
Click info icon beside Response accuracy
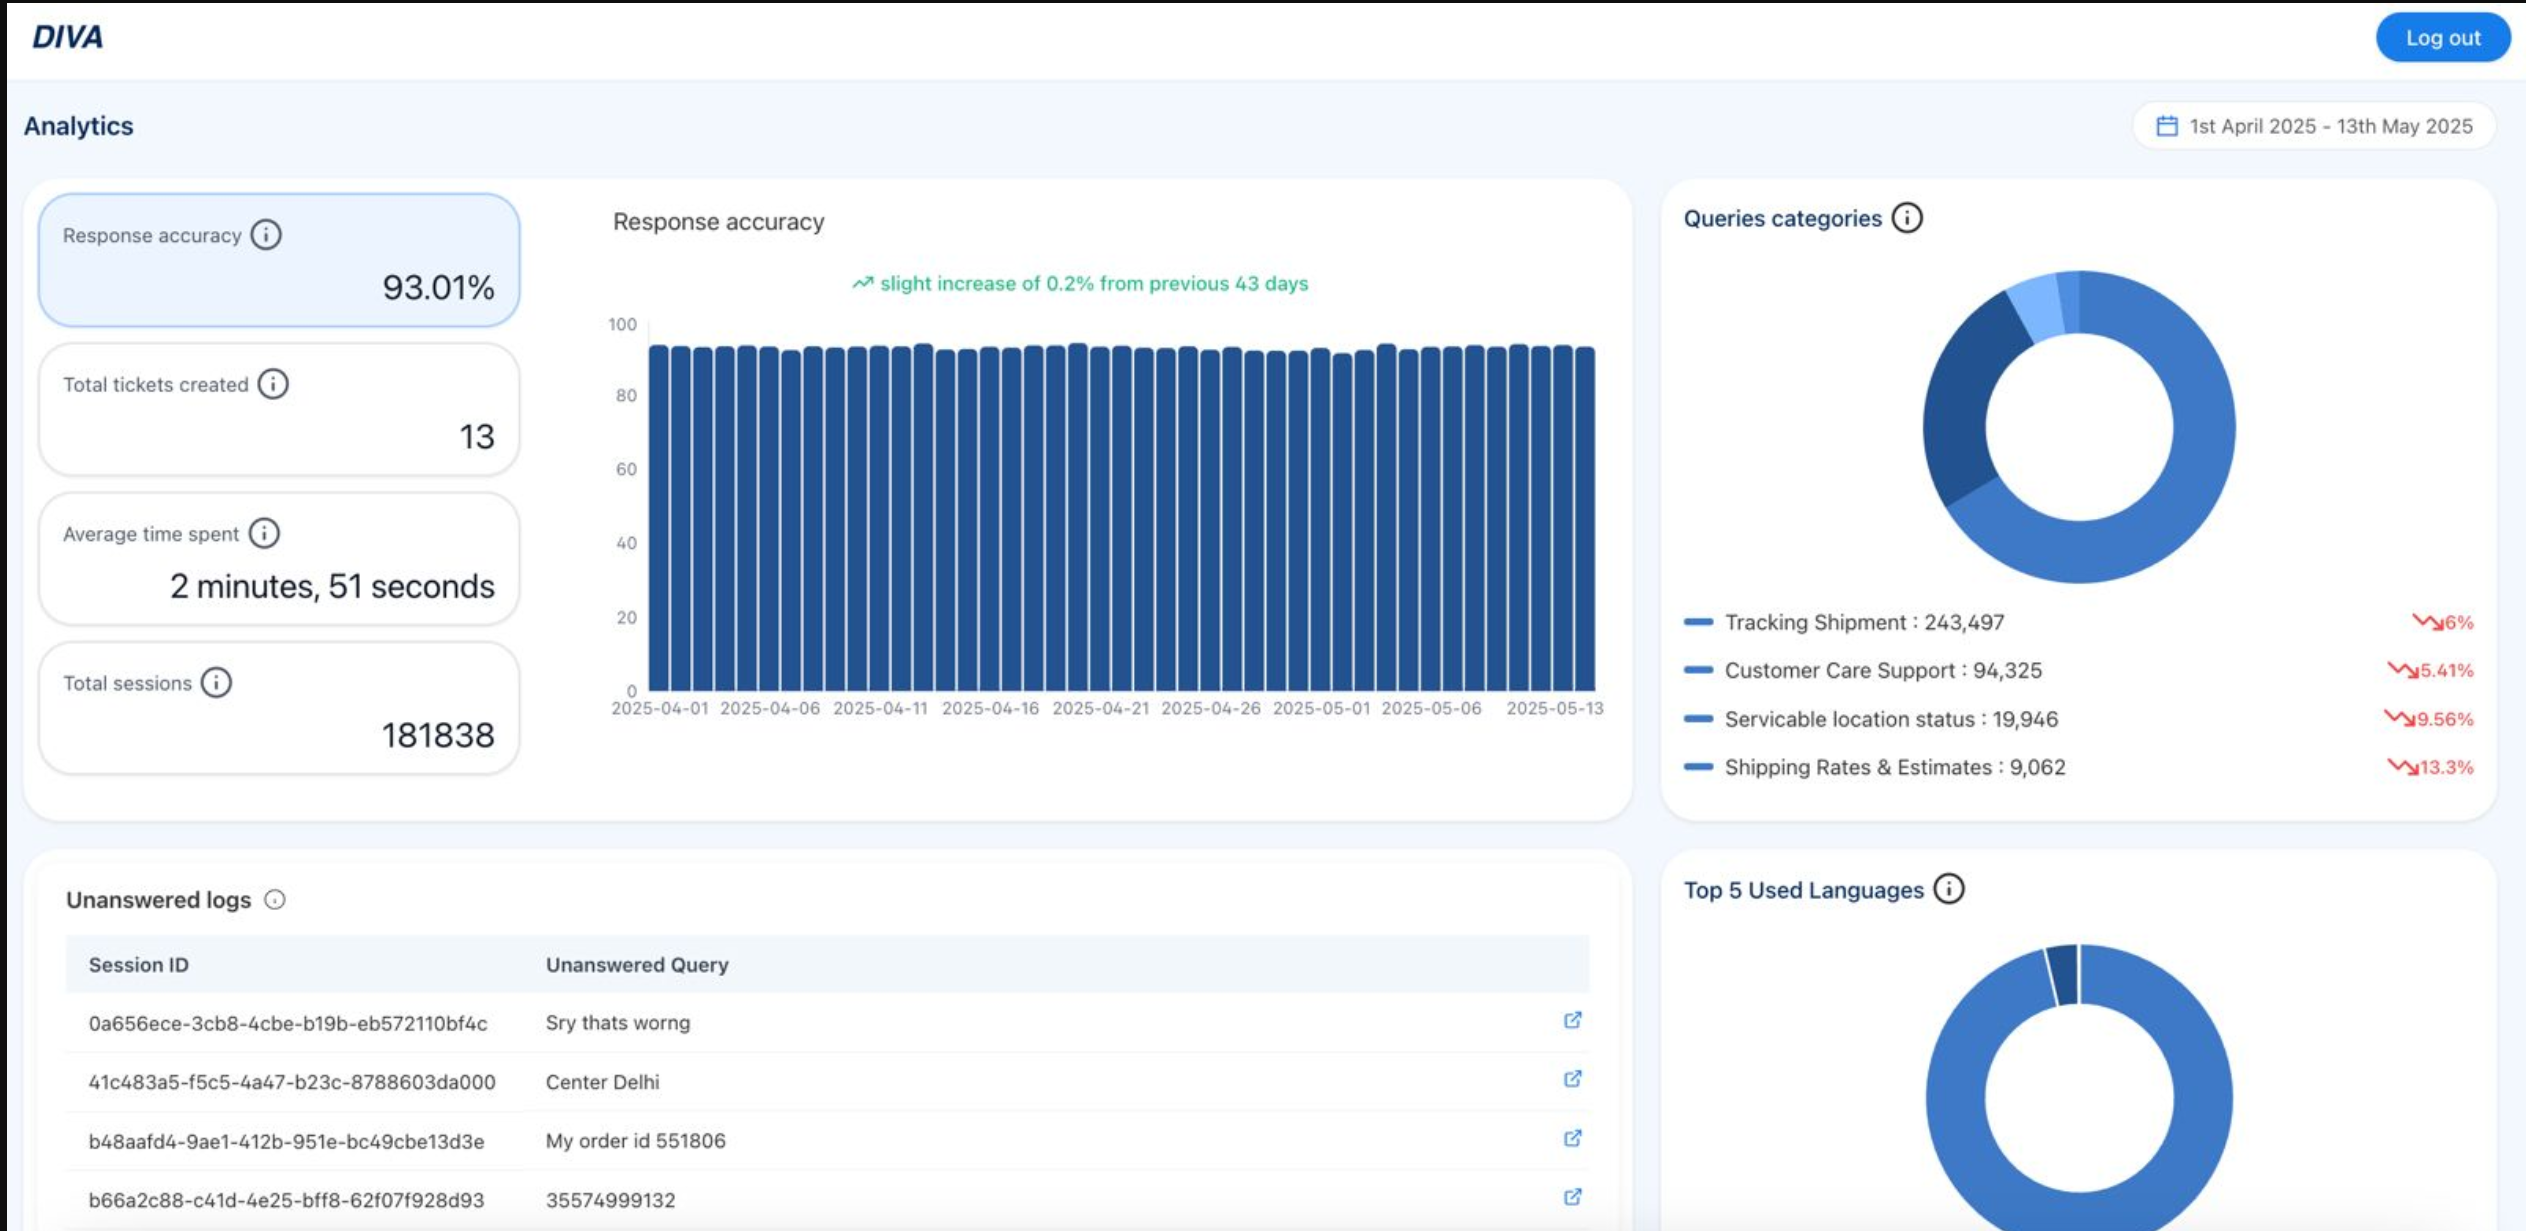pos(266,235)
